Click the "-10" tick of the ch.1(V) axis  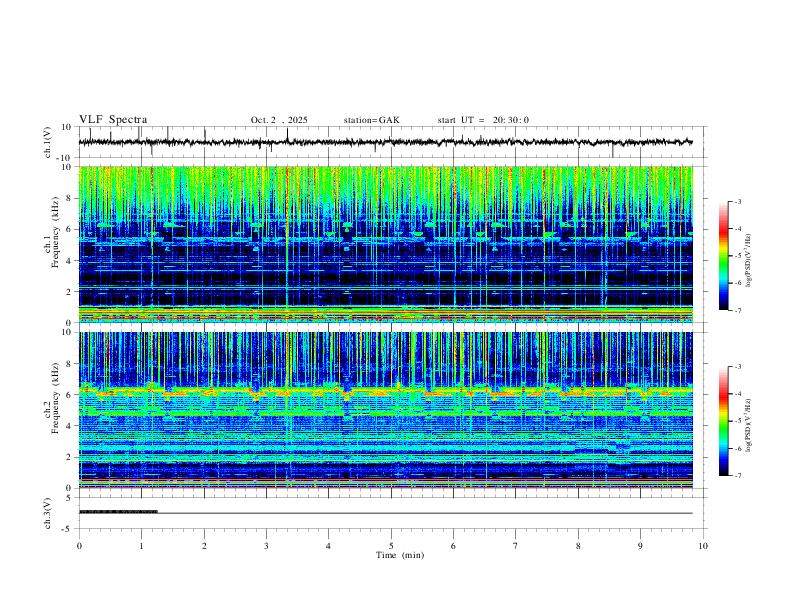point(65,158)
